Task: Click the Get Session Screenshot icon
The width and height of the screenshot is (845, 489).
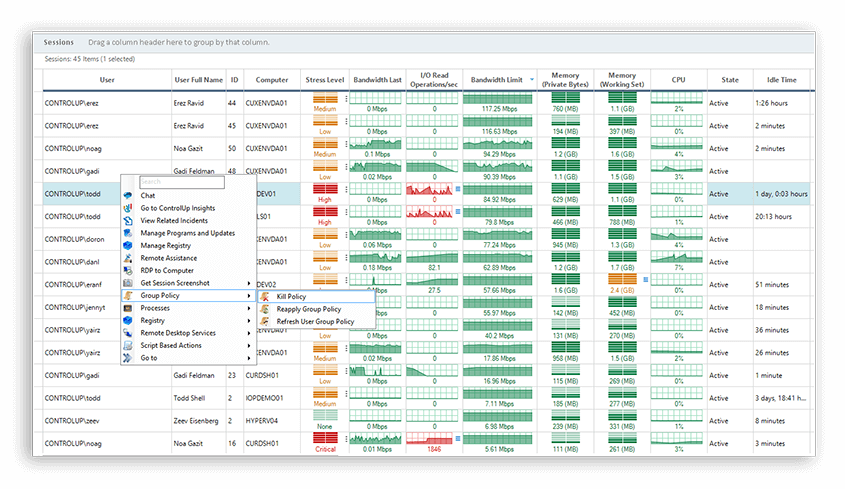Action: click(128, 283)
